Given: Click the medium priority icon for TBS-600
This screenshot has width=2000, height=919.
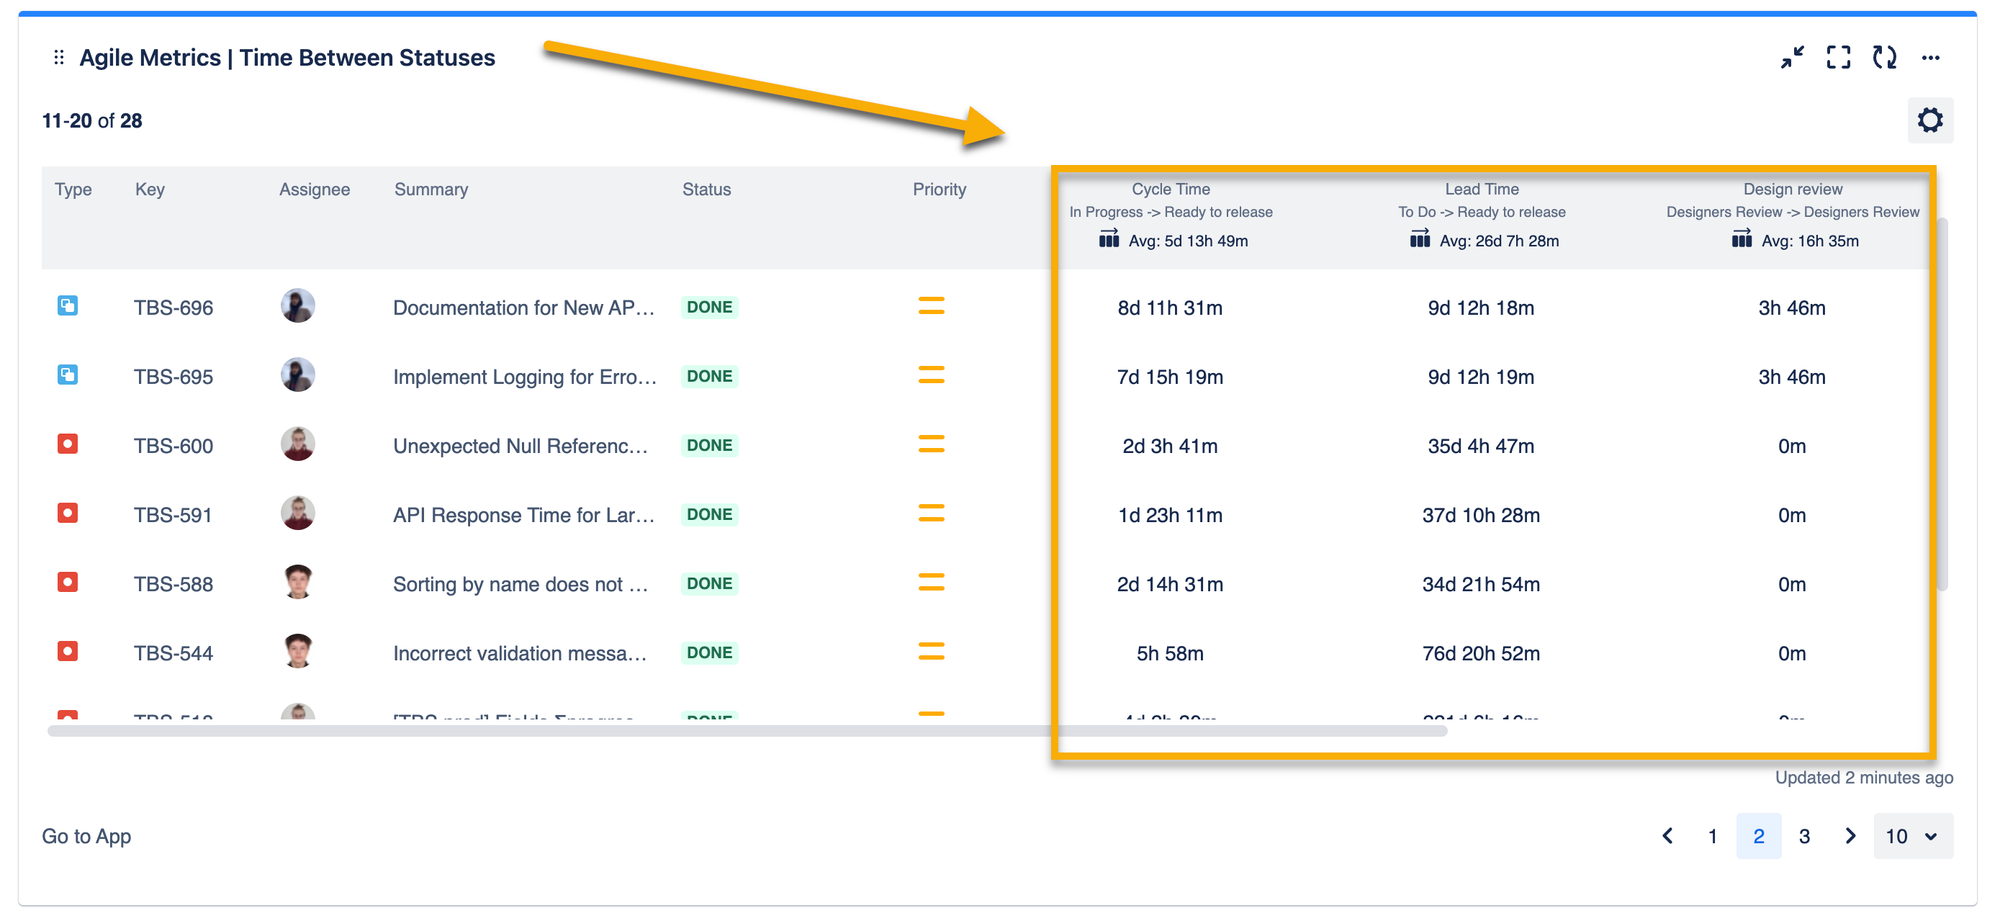Looking at the screenshot, I should click(x=931, y=444).
